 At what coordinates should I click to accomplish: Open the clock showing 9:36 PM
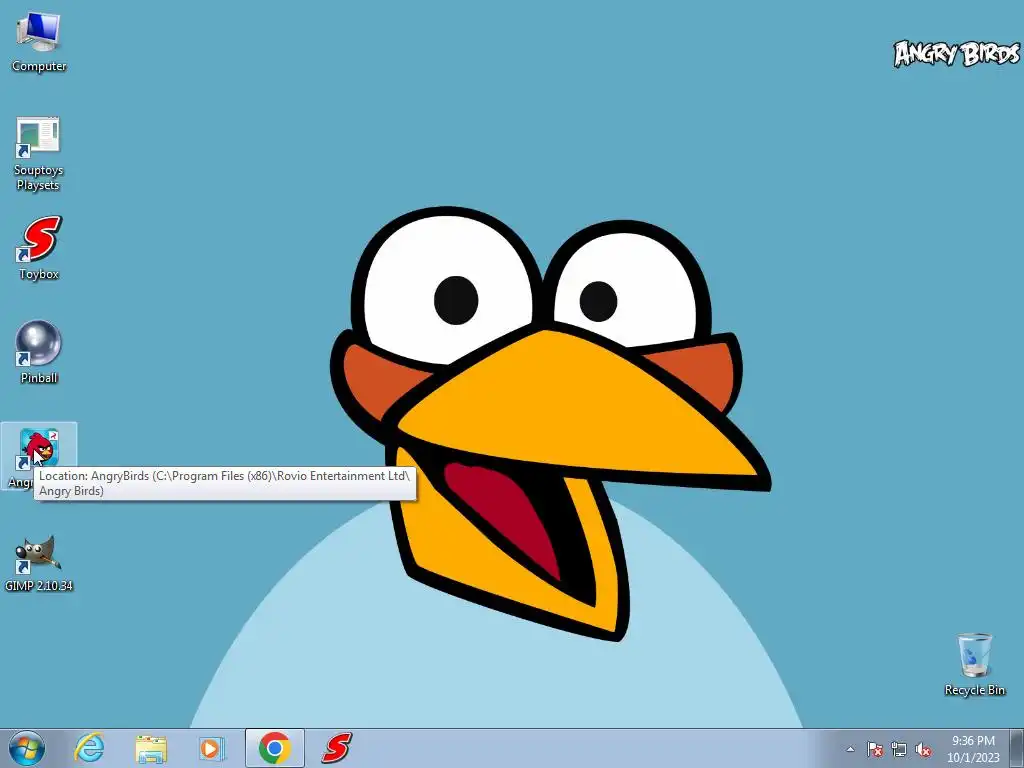coord(973,749)
